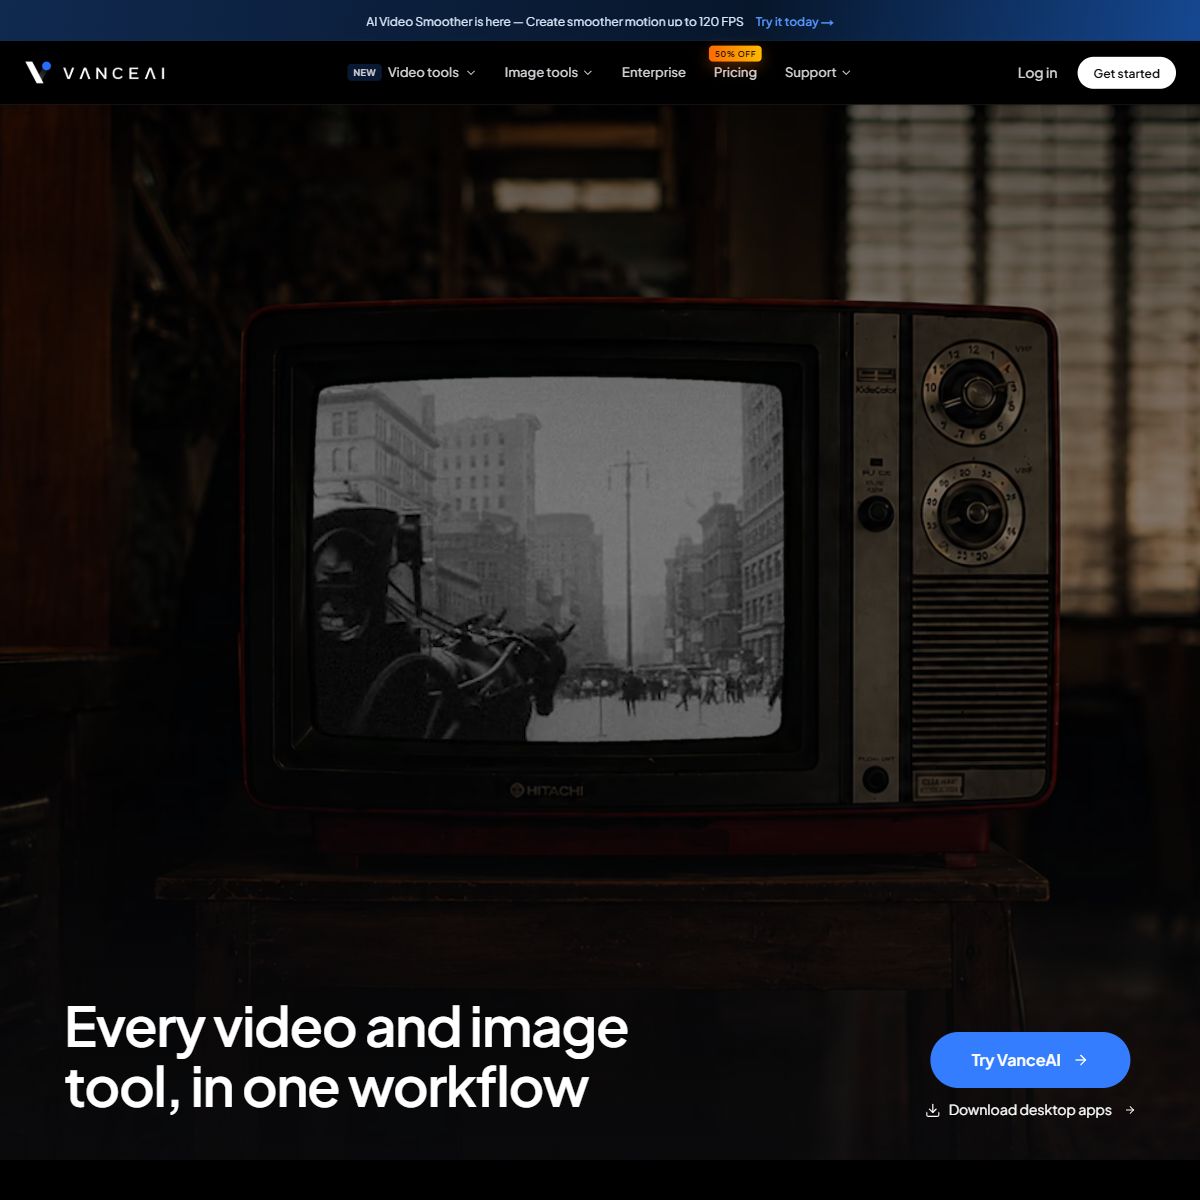Expand the Image tools chevron
1200x1200 pixels.
(588, 73)
